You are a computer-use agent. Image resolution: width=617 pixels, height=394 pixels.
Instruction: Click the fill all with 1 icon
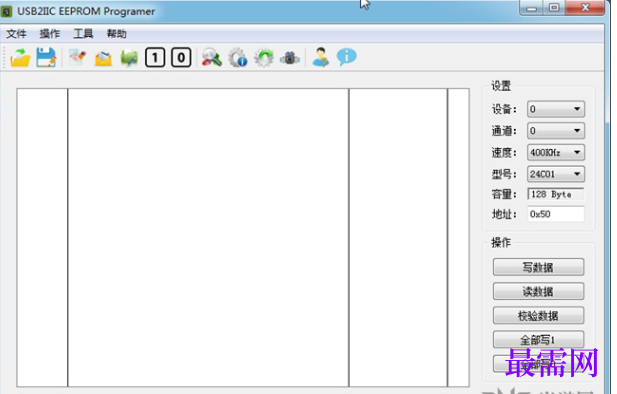155,57
